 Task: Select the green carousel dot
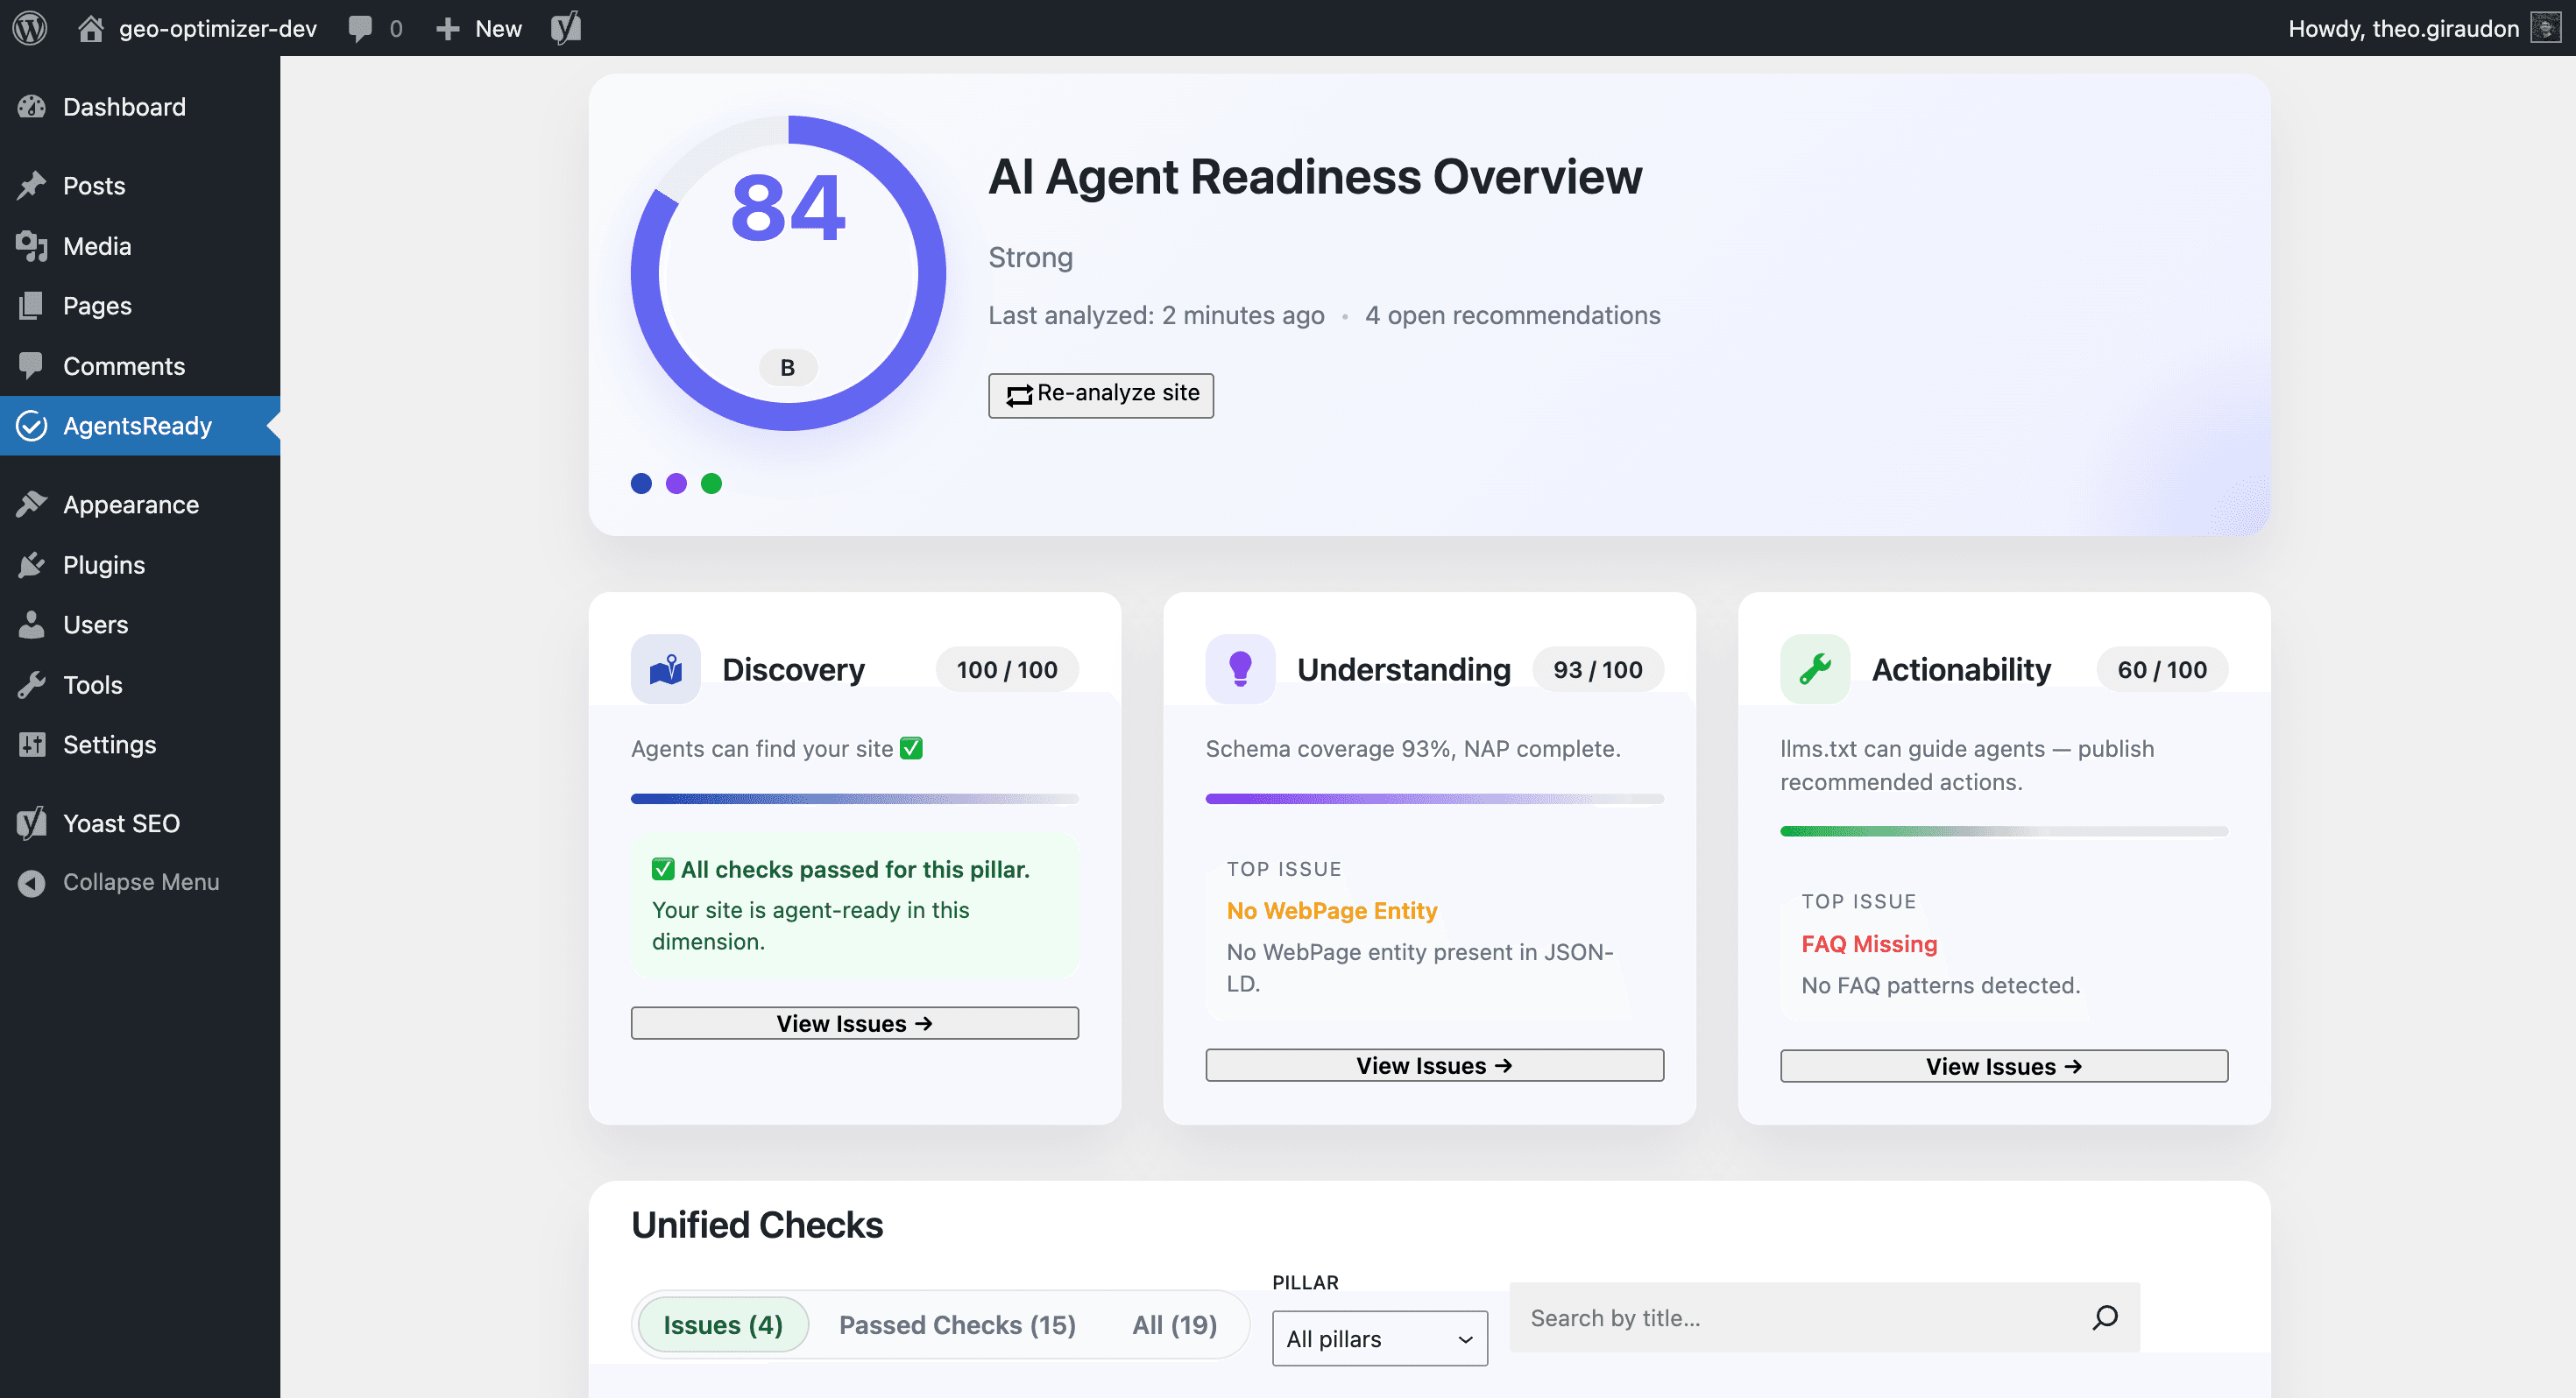point(712,483)
